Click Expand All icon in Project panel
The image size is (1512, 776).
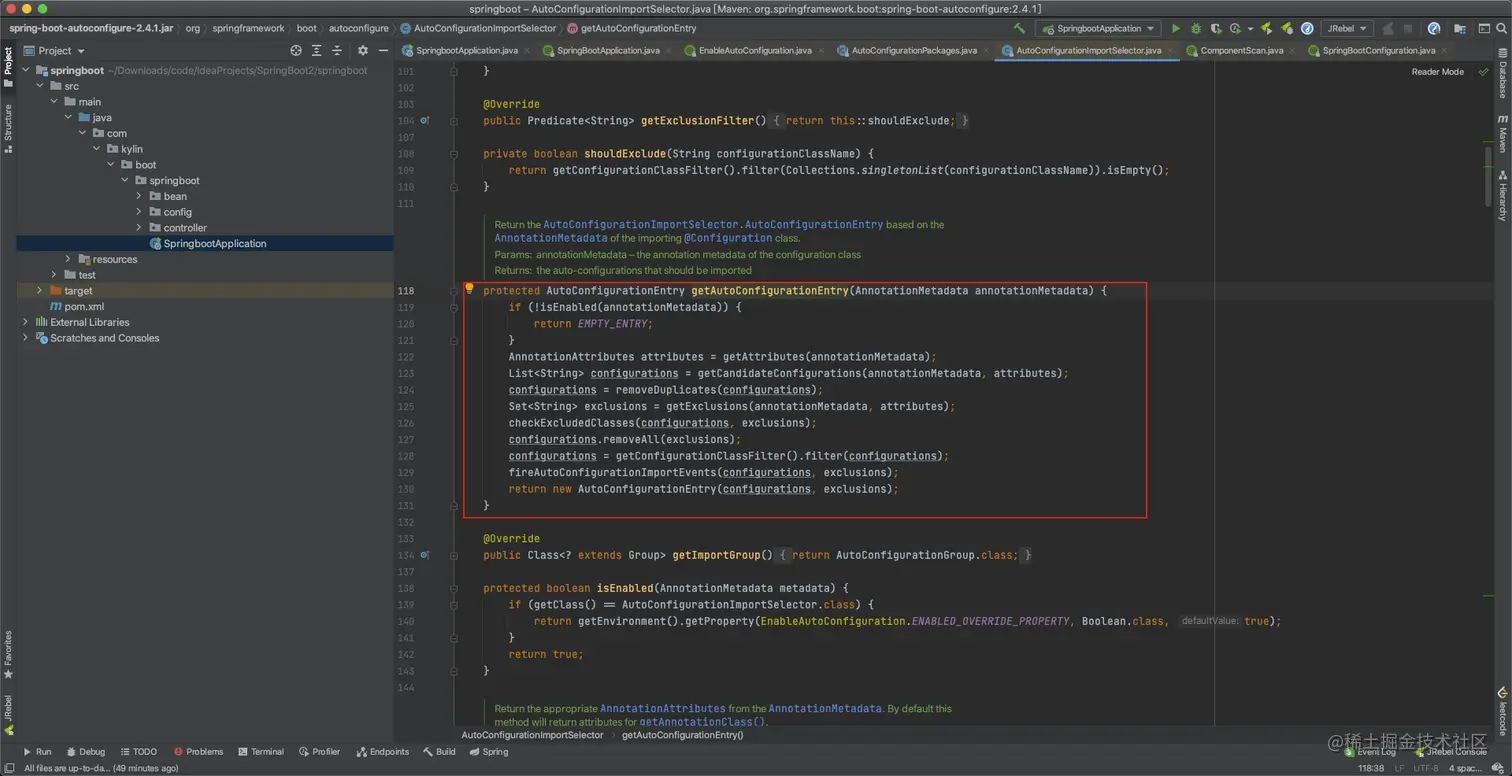(x=317, y=50)
